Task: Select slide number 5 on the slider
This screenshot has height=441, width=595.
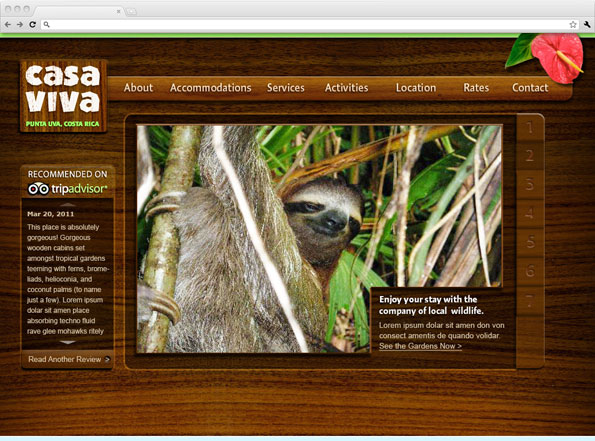Action: (530, 242)
